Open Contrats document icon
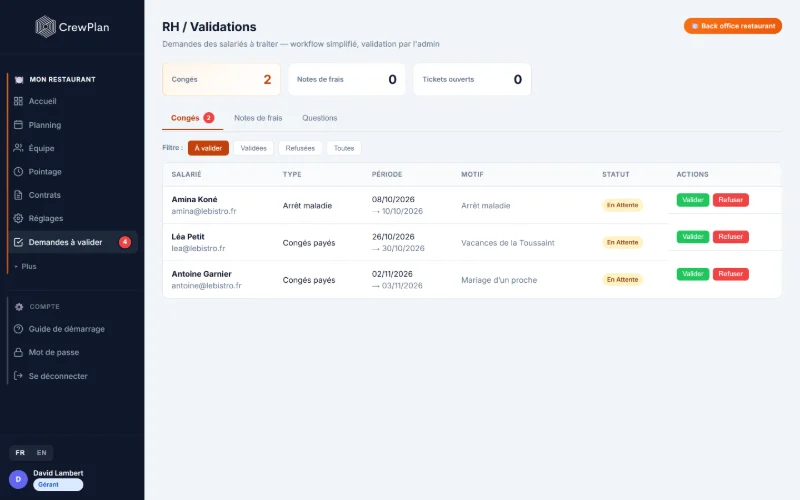The height and width of the screenshot is (500, 800). pyautogui.click(x=18, y=195)
